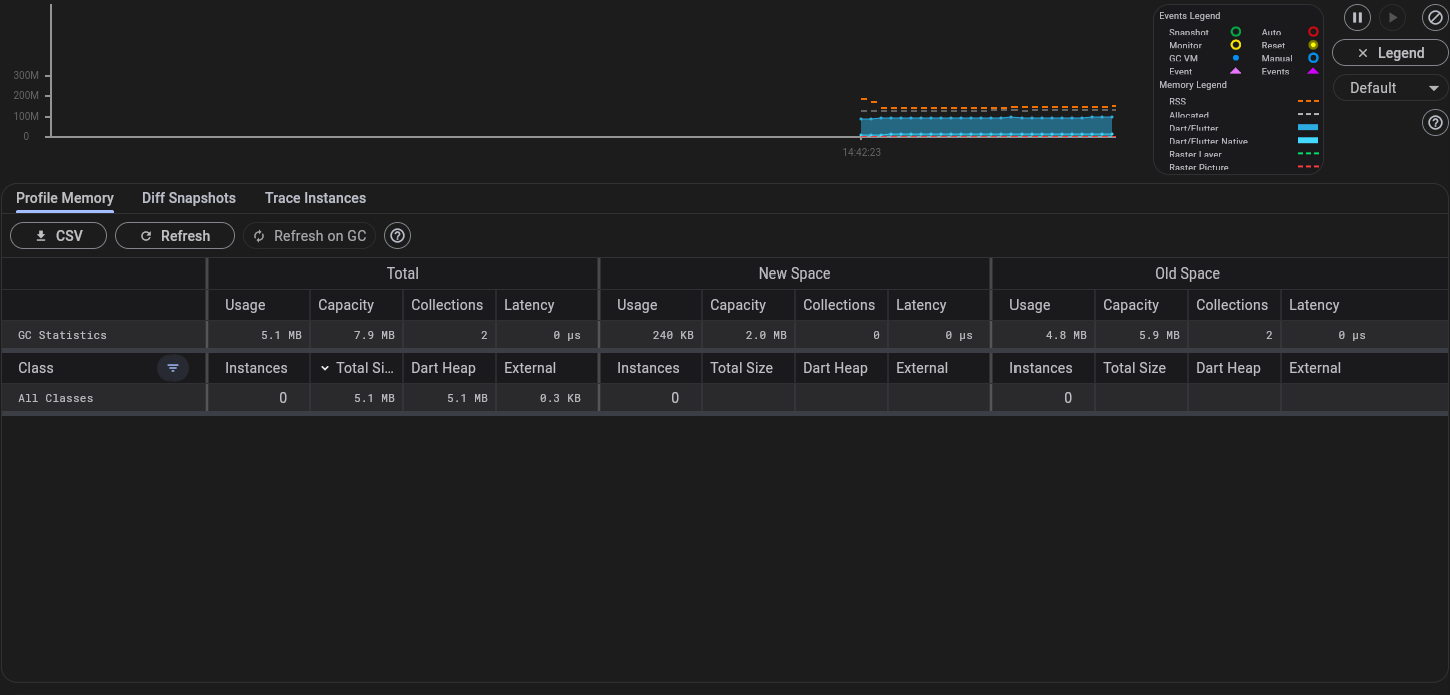Image resolution: width=1450 pixels, height=695 pixels.
Task: Open the Class filter icon
Action: (173, 368)
